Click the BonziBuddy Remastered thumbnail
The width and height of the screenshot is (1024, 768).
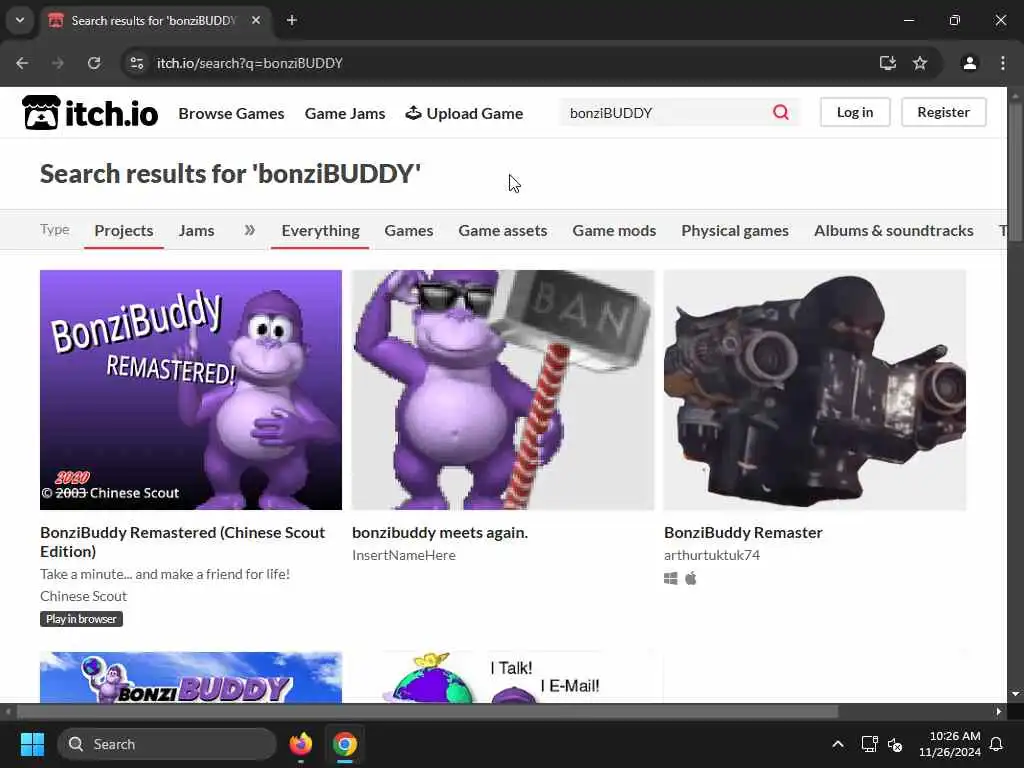coord(191,390)
